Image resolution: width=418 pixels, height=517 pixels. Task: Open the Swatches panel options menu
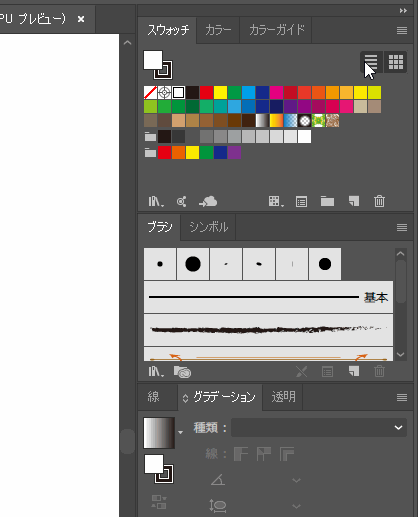tap(402, 30)
